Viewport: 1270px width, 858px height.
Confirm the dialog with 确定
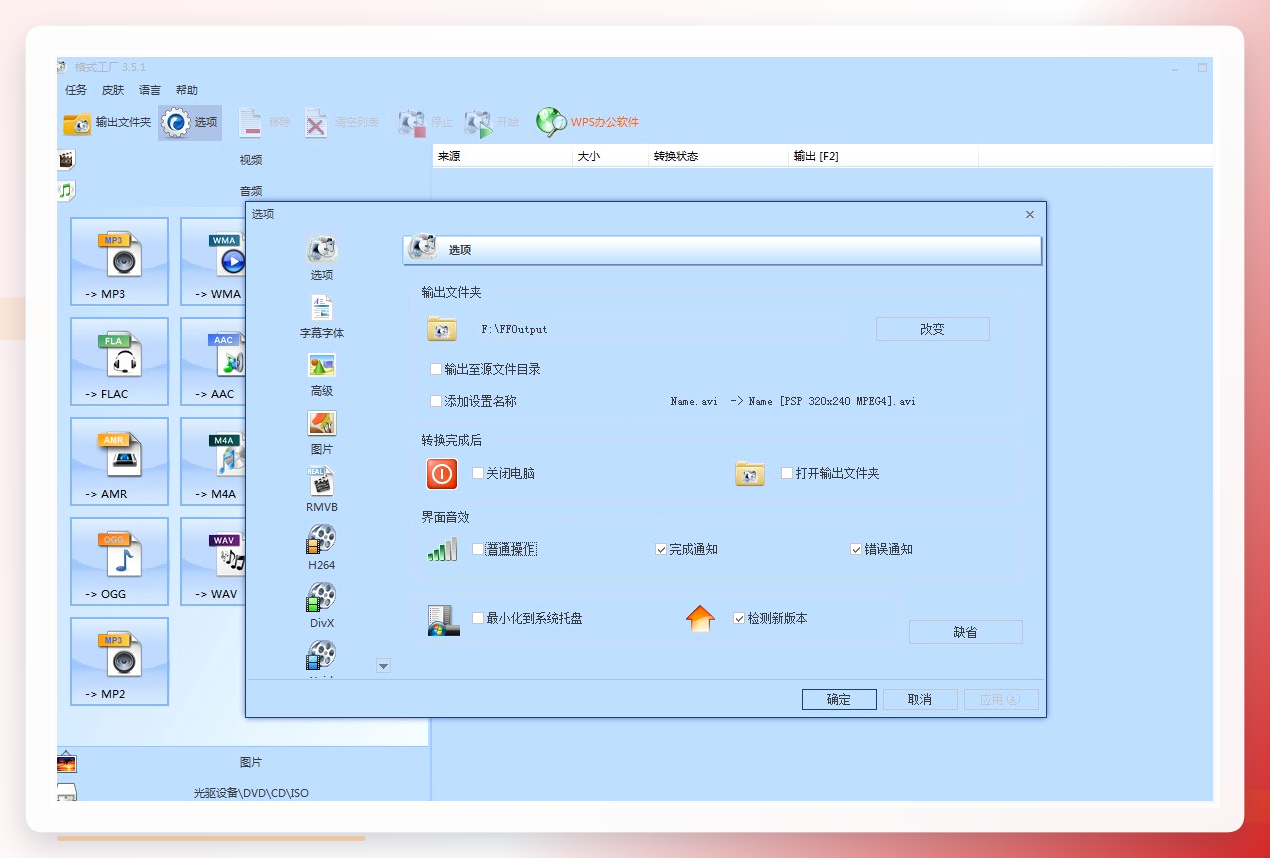[839, 699]
